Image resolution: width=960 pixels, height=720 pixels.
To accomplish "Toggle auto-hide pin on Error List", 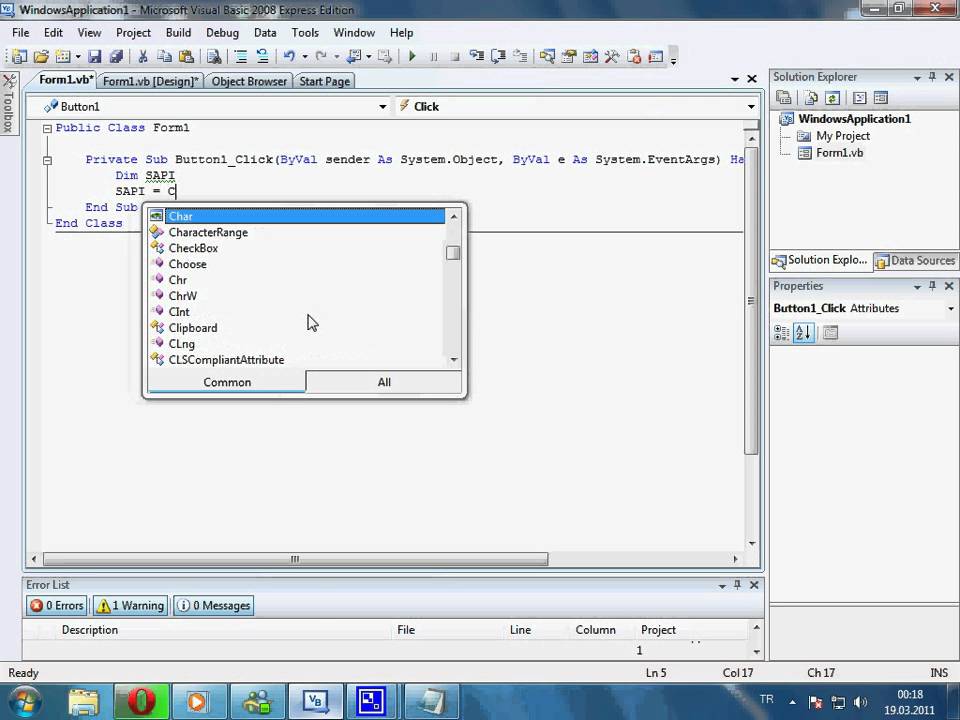I will (737, 585).
